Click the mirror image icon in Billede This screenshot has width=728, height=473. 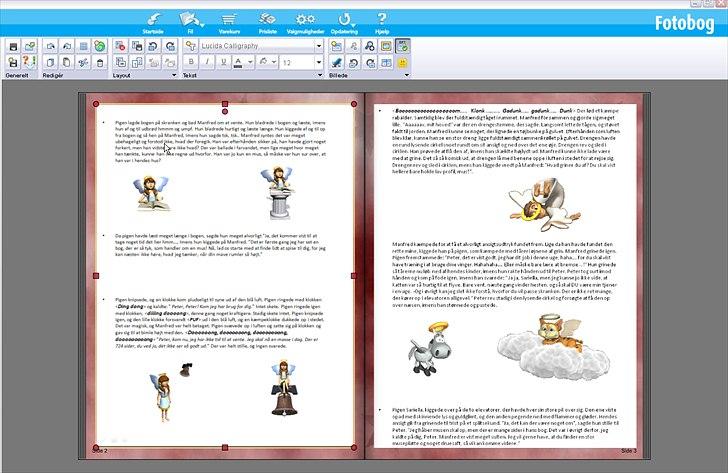point(386,62)
